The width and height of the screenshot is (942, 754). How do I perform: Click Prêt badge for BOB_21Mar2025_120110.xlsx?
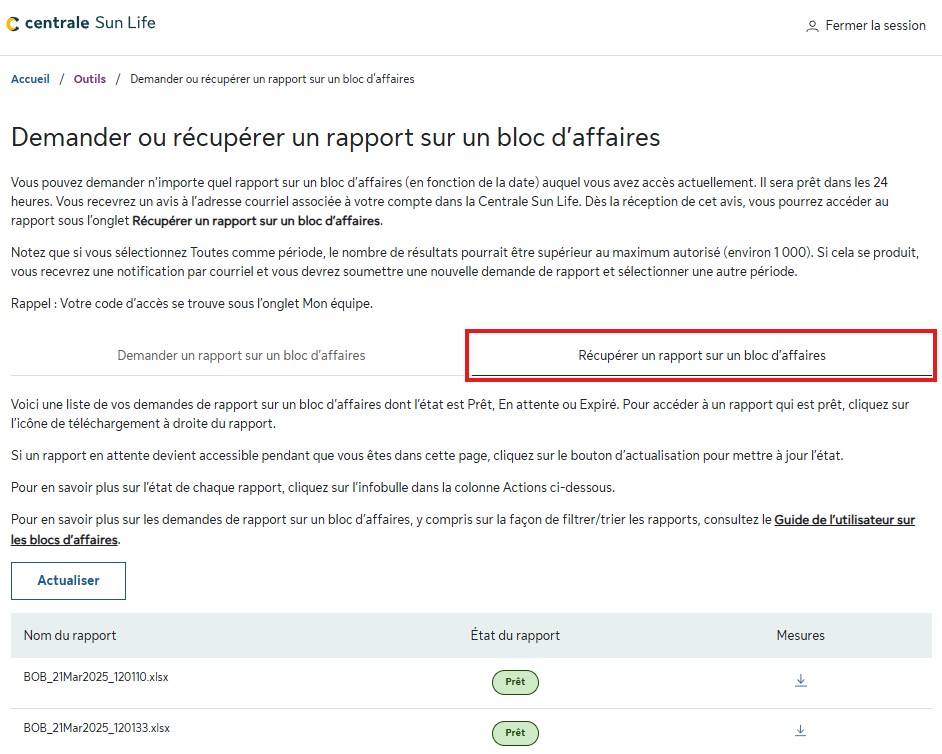pos(515,682)
